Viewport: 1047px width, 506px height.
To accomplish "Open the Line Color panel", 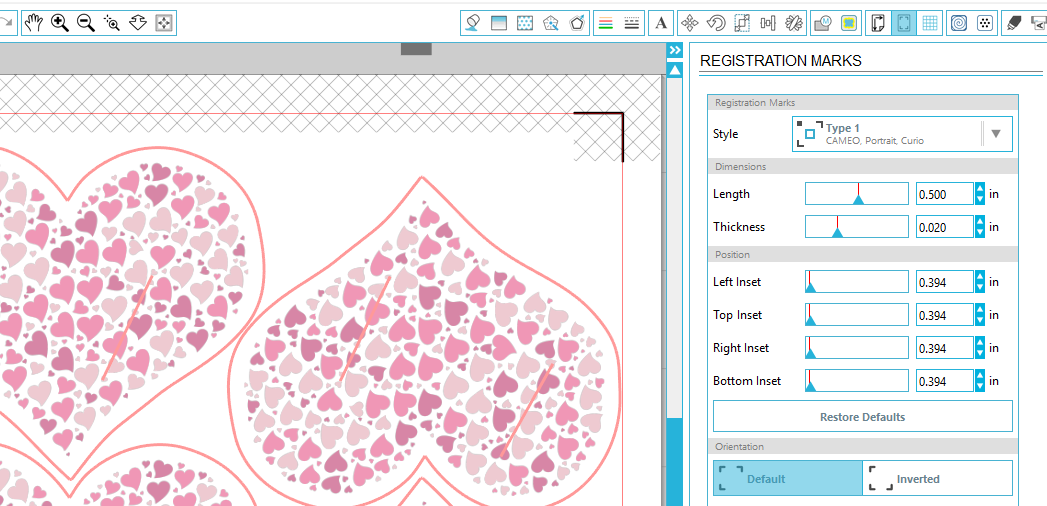I will pyautogui.click(x=604, y=23).
